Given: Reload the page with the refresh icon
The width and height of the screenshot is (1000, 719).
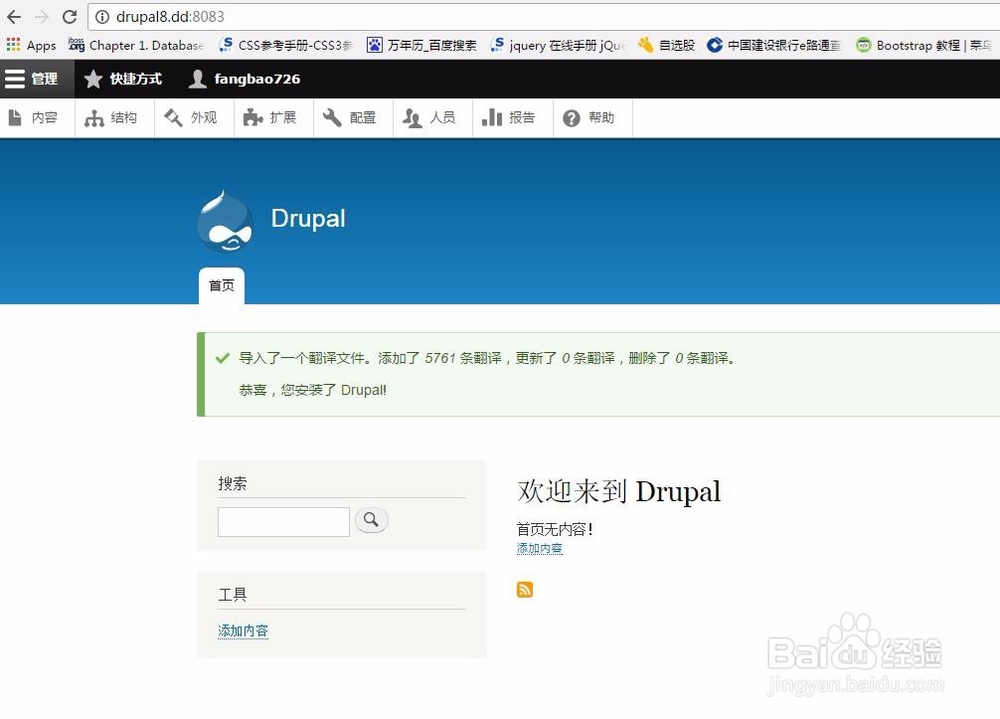Looking at the screenshot, I should click(x=70, y=17).
